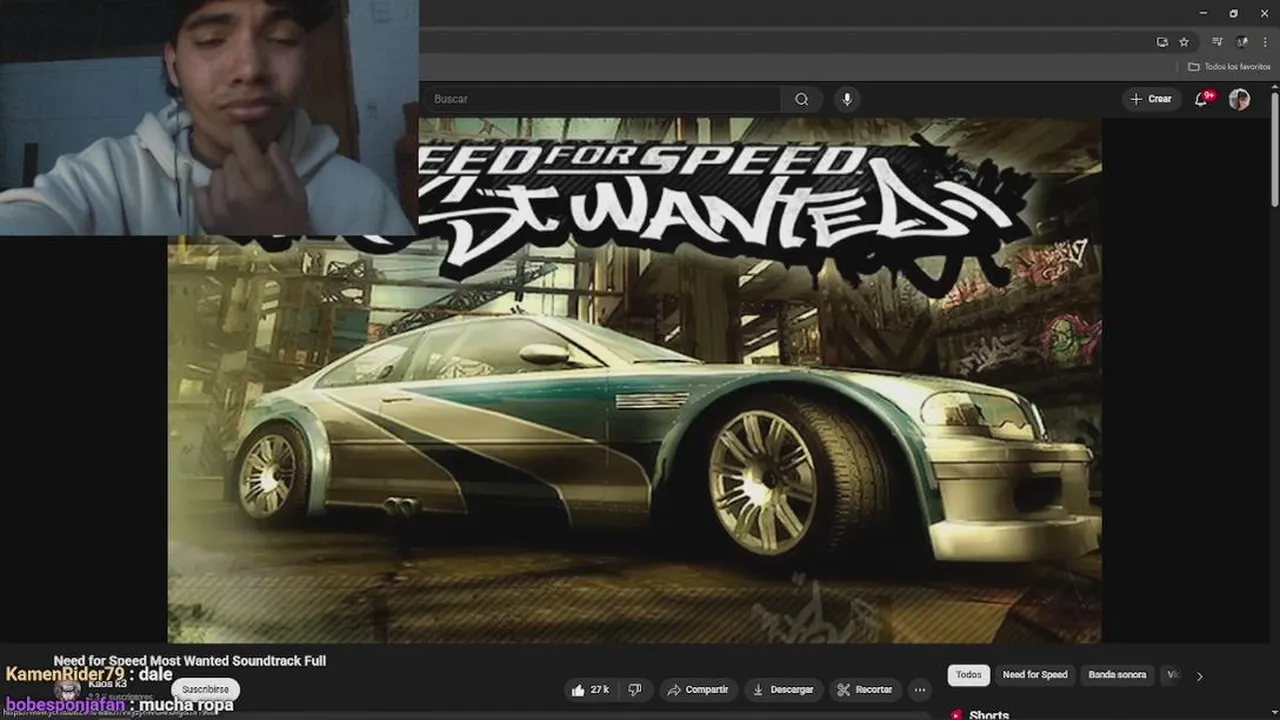The image size is (1280, 720).
Task: Click the bobesponjafan chat username
Action: [65, 705]
